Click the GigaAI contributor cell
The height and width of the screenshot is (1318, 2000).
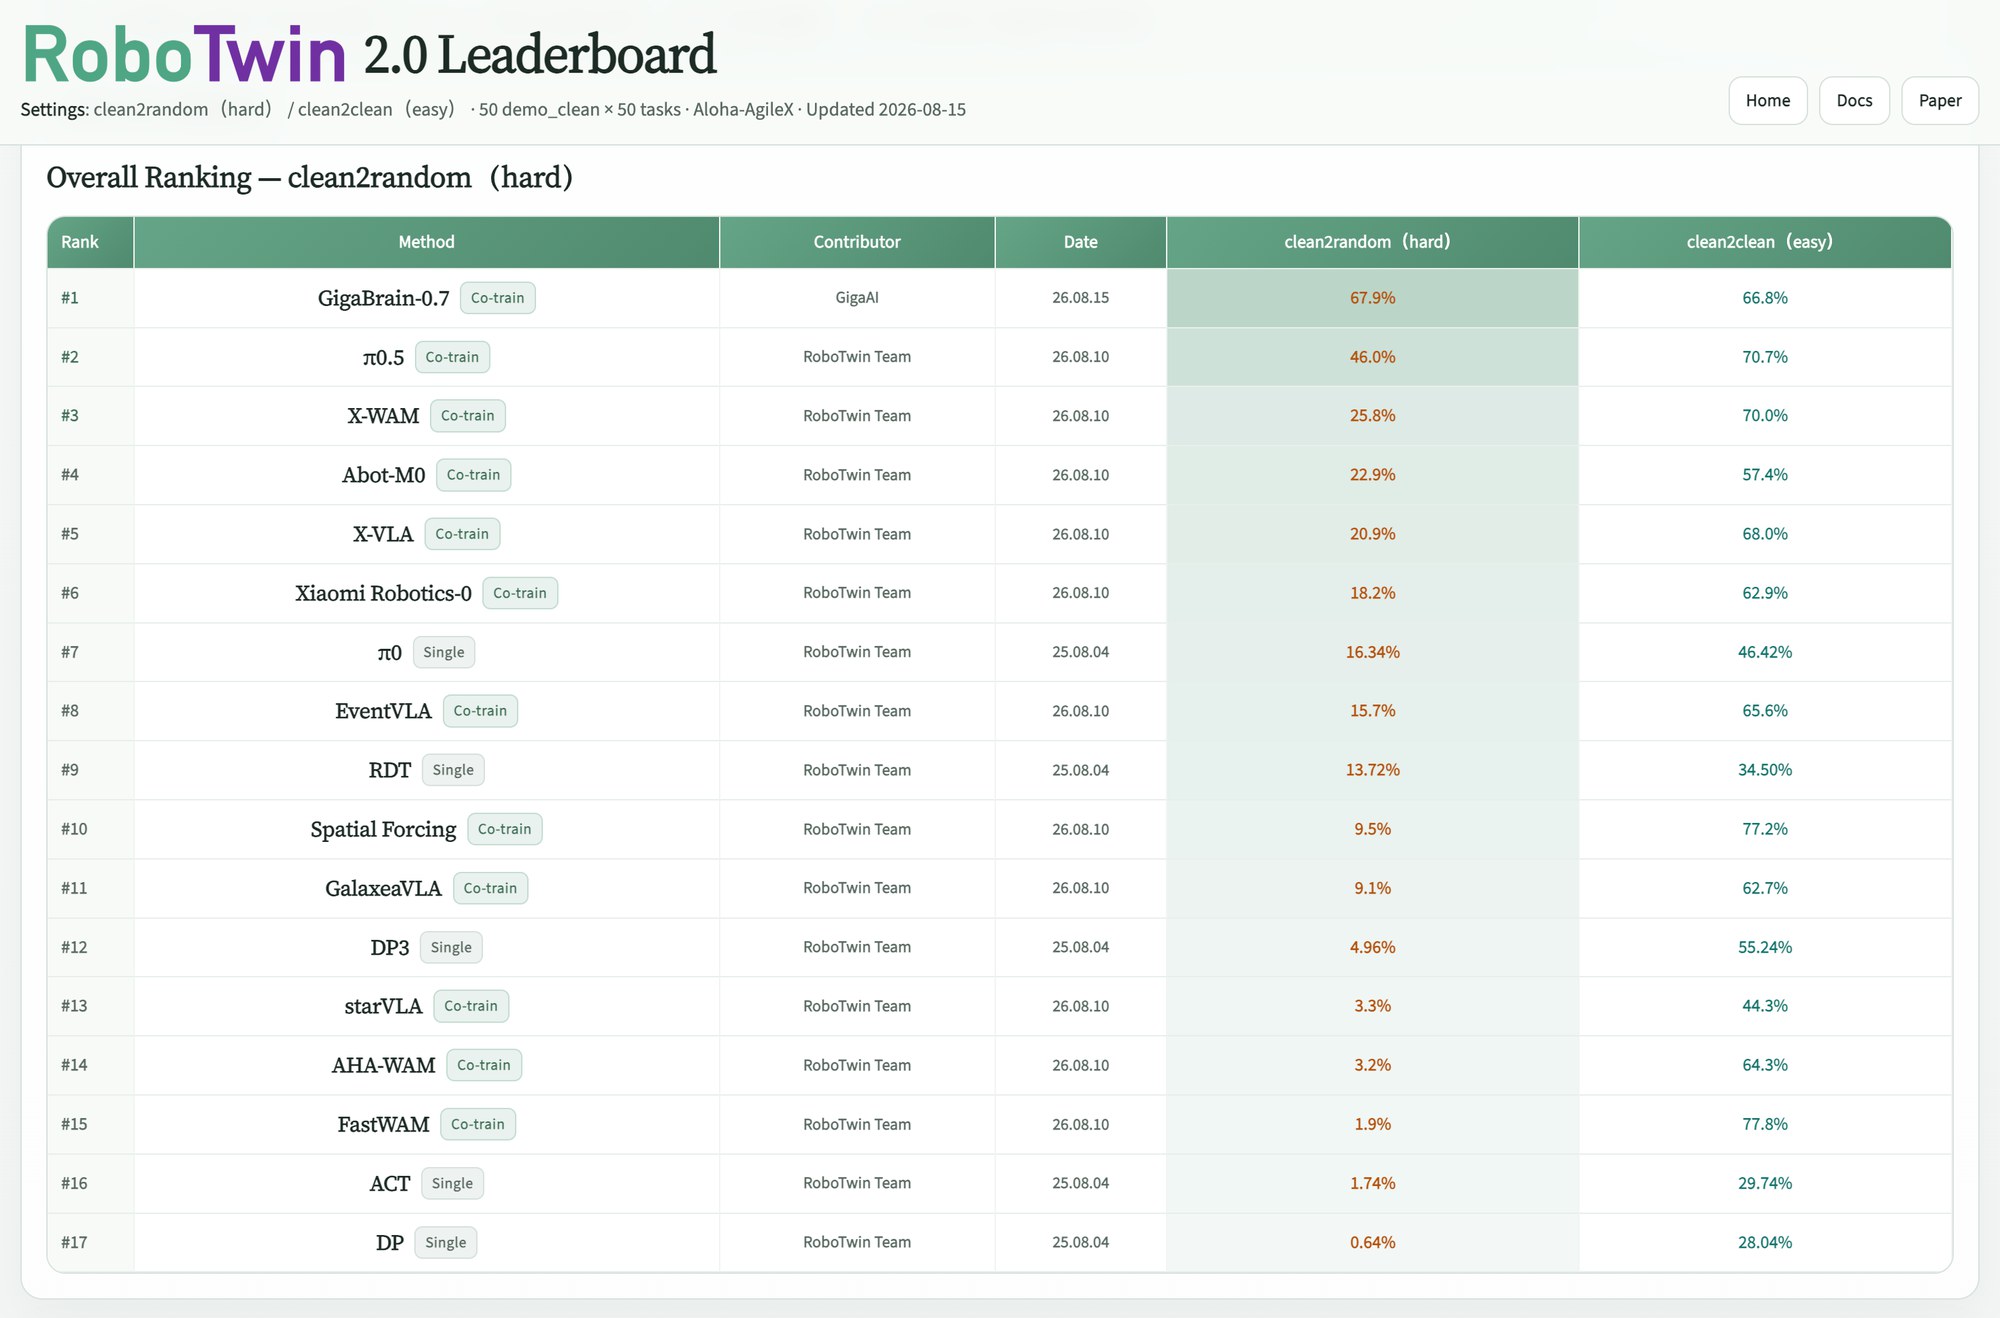(x=857, y=298)
